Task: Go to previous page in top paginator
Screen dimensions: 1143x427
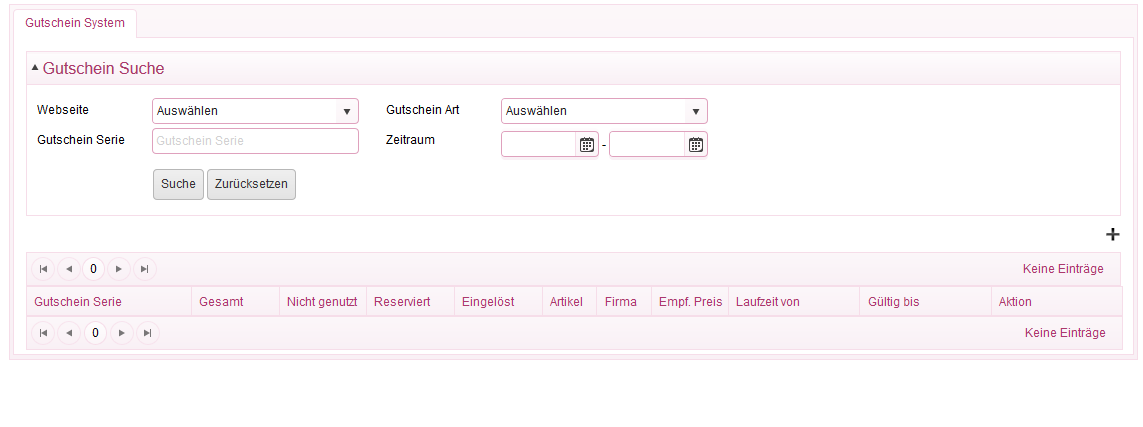Action: pyautogui.click(x=69, y=269)
